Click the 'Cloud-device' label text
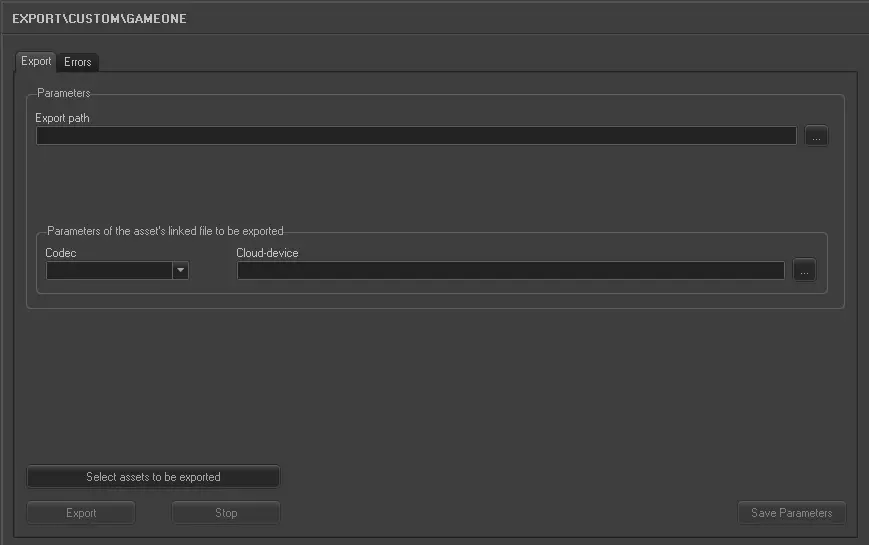 267,253
